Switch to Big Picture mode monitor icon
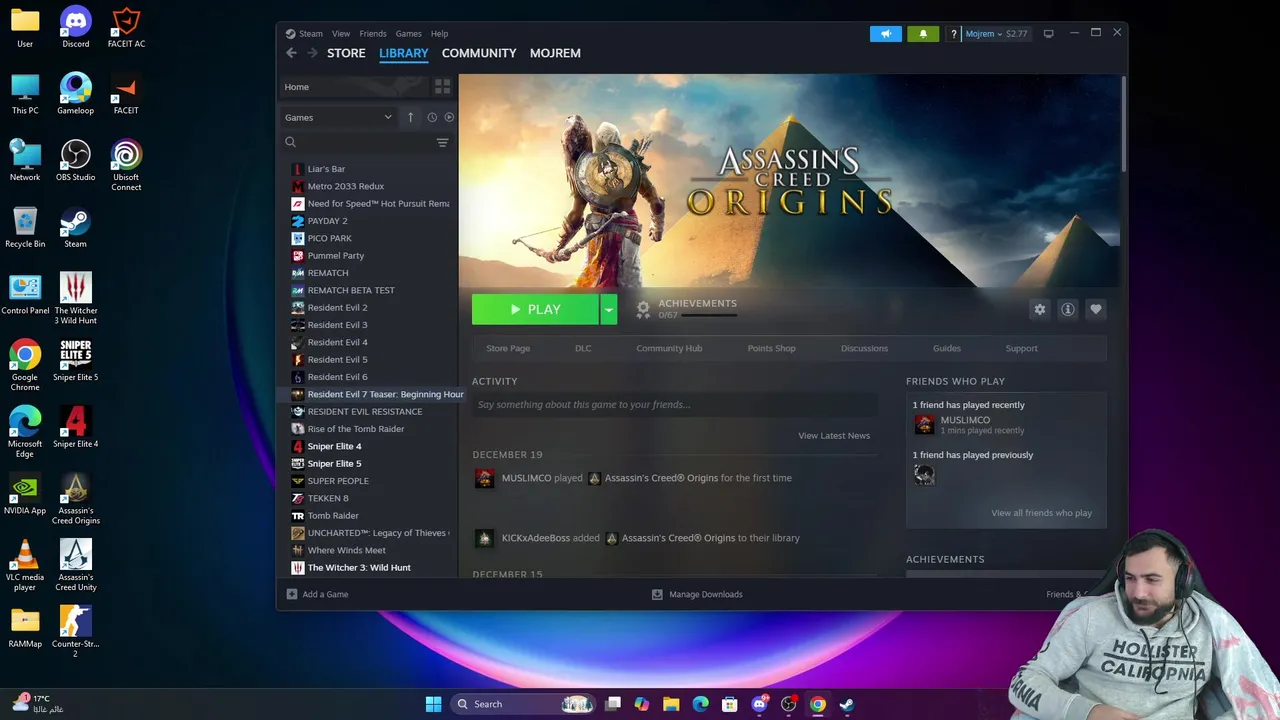 [x=1048, y=34]
